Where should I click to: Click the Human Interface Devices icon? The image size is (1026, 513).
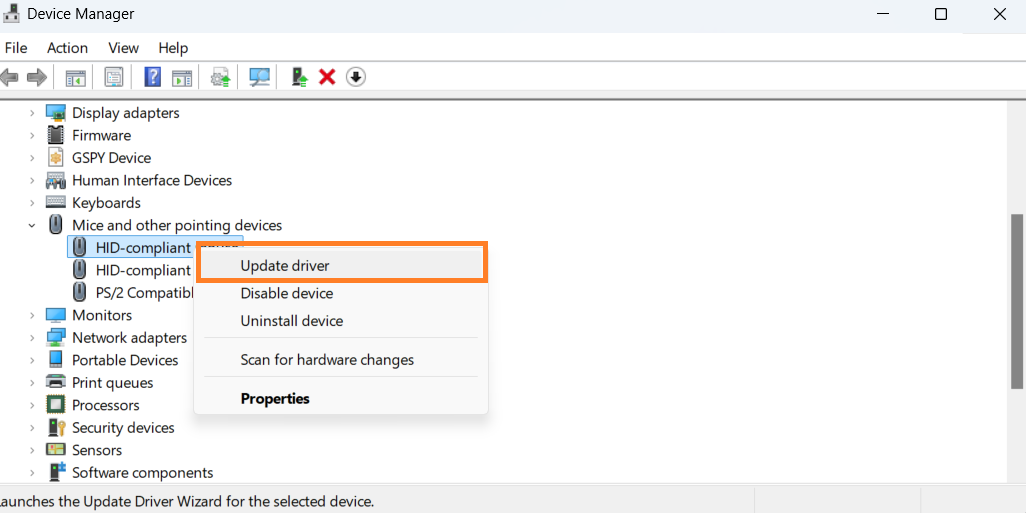(56, 180)
